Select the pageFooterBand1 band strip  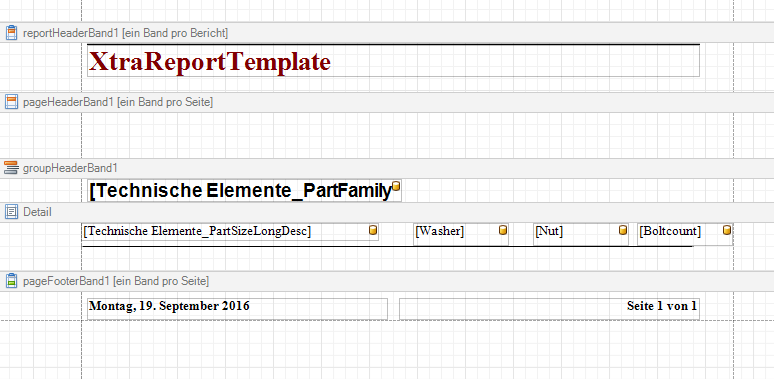pos(387,281)
